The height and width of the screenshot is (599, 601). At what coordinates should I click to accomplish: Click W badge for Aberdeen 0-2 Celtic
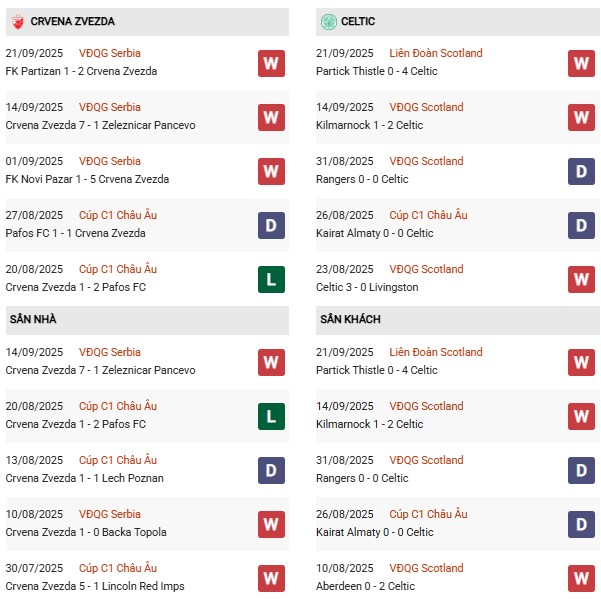click(x=581, y=578)
